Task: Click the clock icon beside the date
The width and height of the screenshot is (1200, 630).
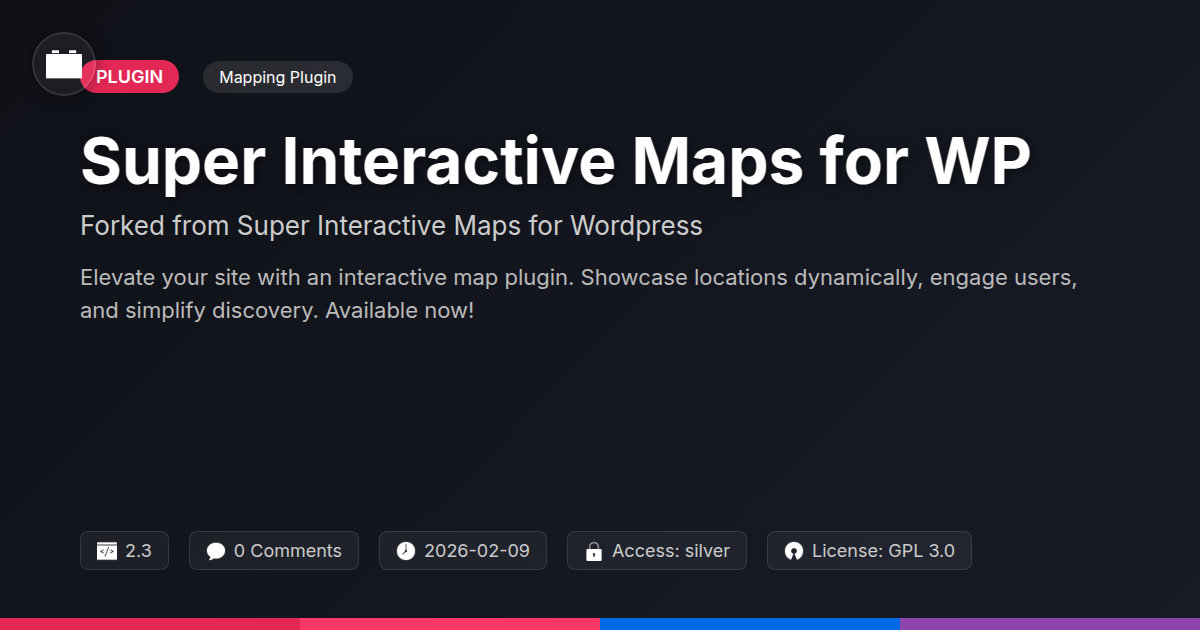Action: pyautogui.click(x=406, y=551)
